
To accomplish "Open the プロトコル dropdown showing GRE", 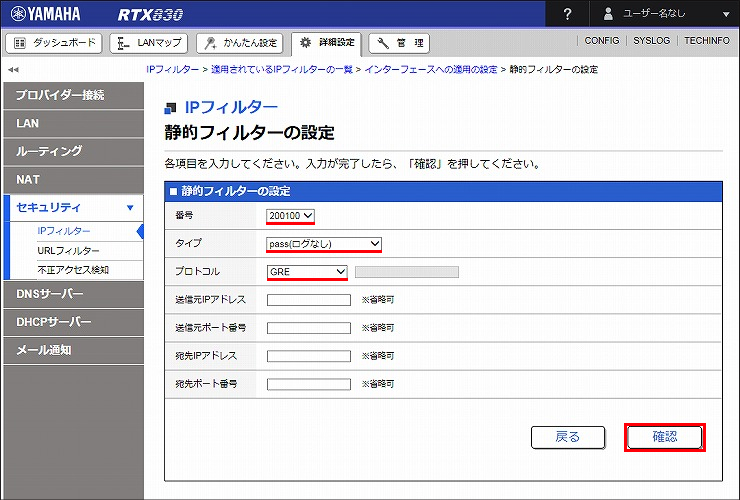I will pos(307,272).
